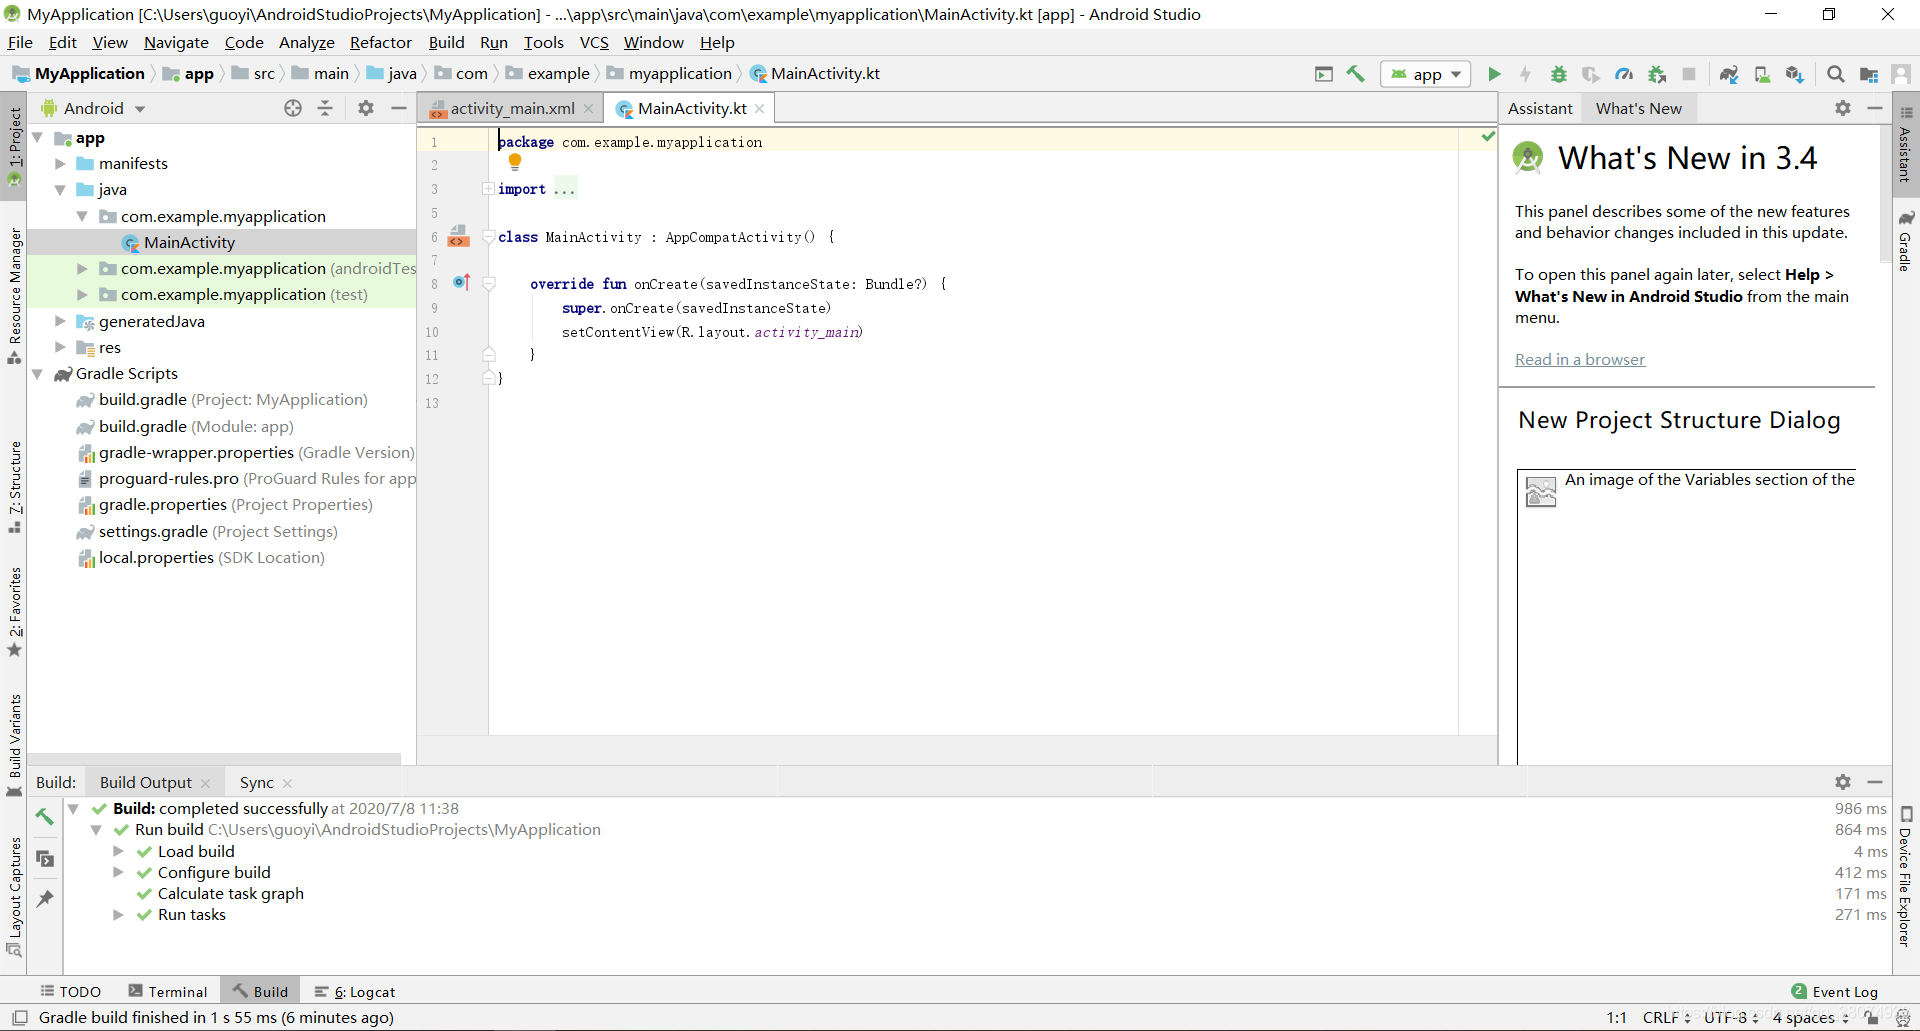Image resolution: width=1920 pixels, height=1031 pixels.
Task: Open the AVD Manager phone icon
Action: pos(1762,74)
